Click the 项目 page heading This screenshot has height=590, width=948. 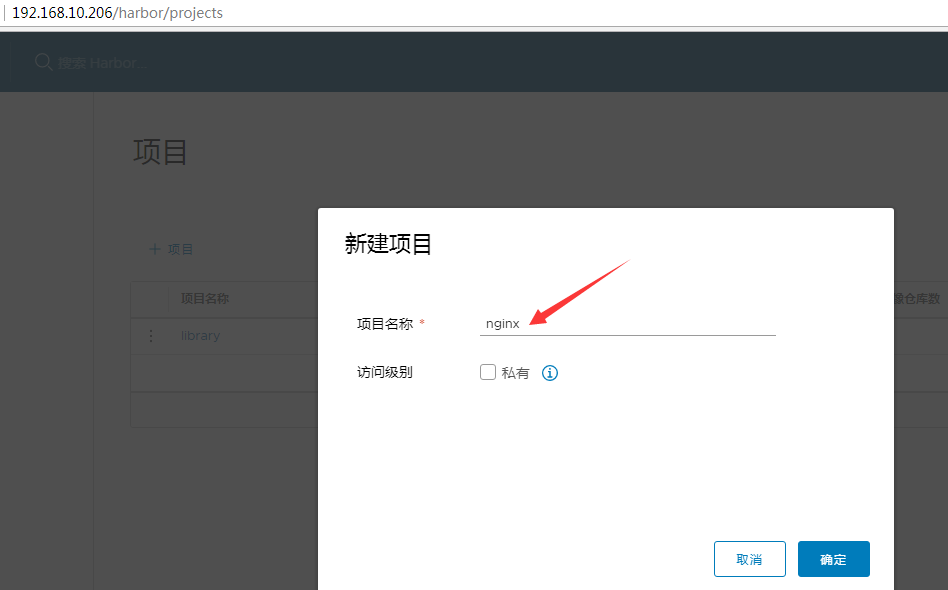coord(160,152)
